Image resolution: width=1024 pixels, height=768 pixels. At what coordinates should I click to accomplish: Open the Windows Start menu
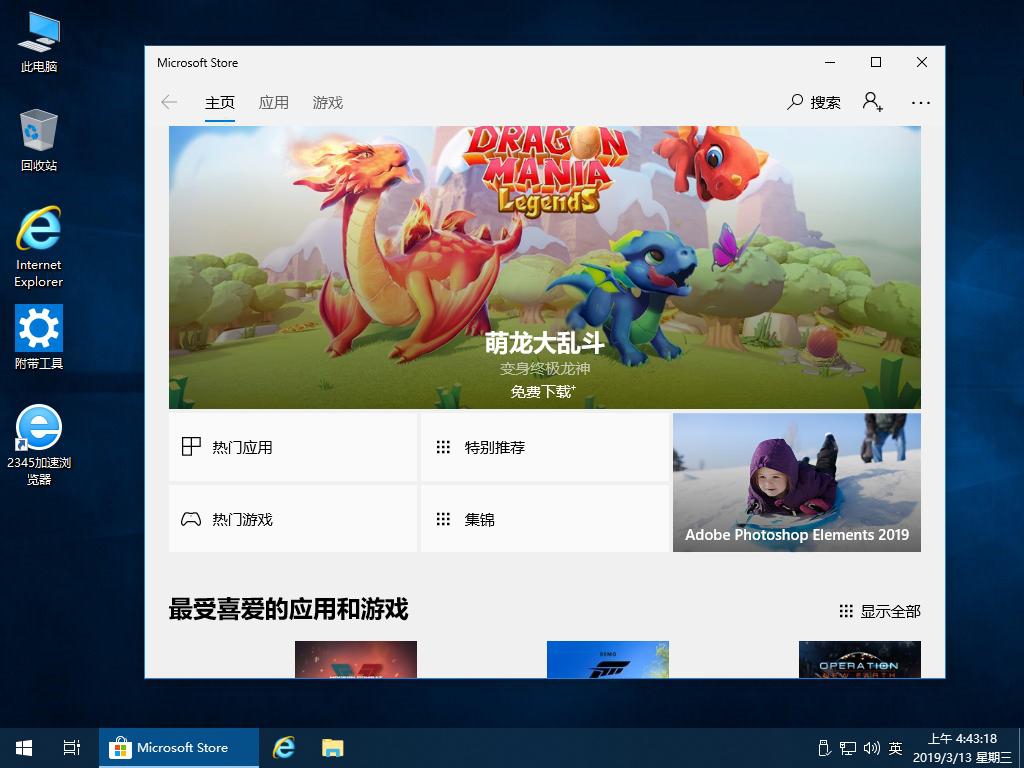[x=24, y=748]
